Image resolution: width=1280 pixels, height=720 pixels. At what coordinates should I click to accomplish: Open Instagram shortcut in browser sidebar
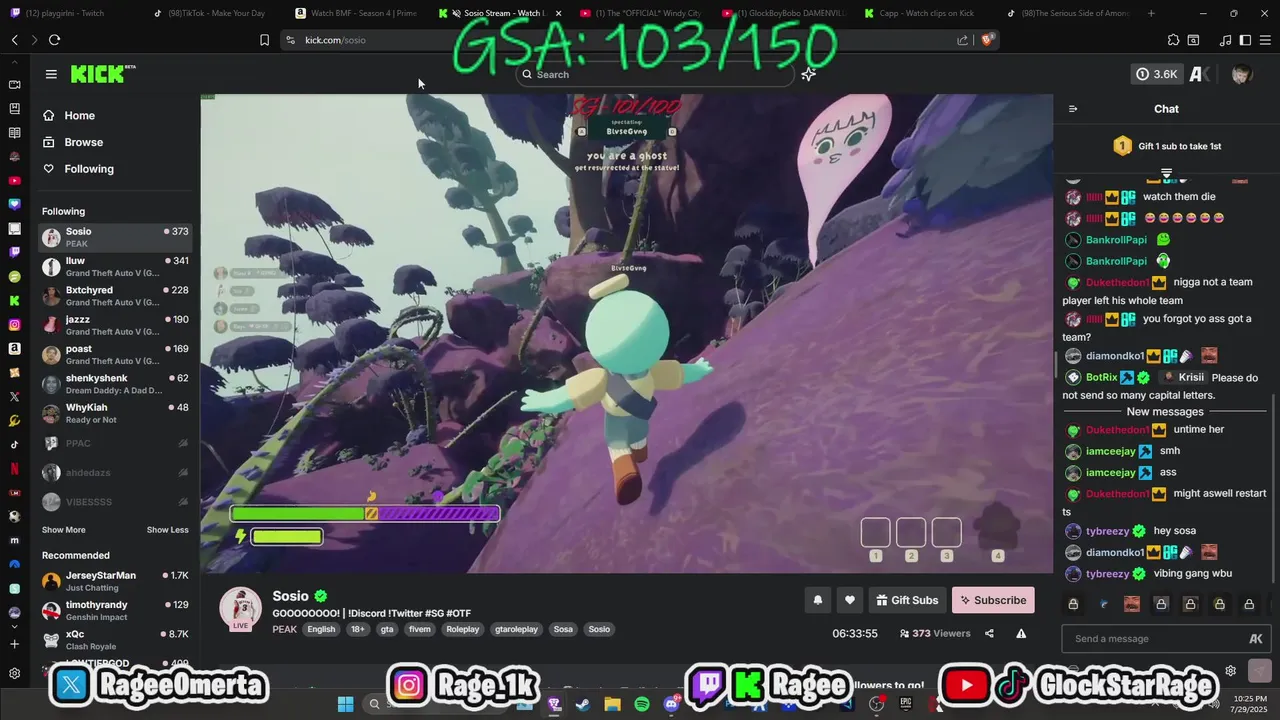(14, 325)
